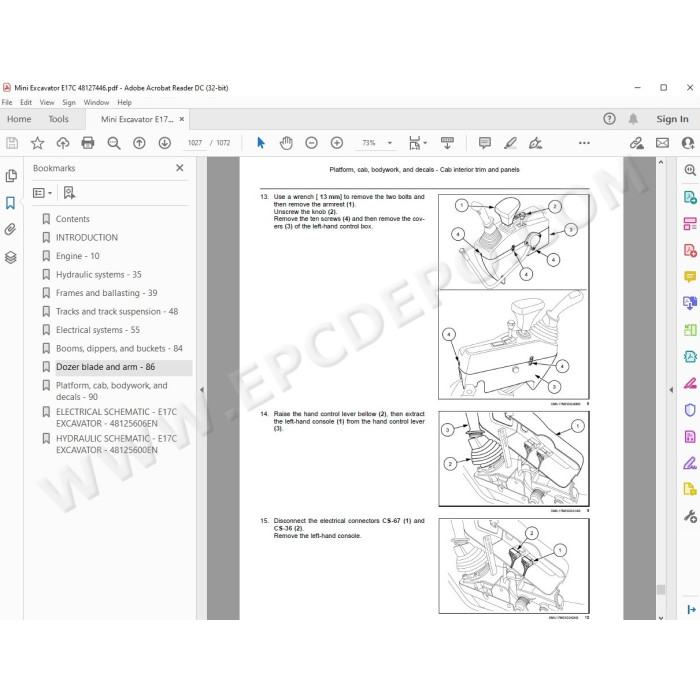This screenshot has height=700, width=700.
Task: Open the View menu
Action: [47, 102]
